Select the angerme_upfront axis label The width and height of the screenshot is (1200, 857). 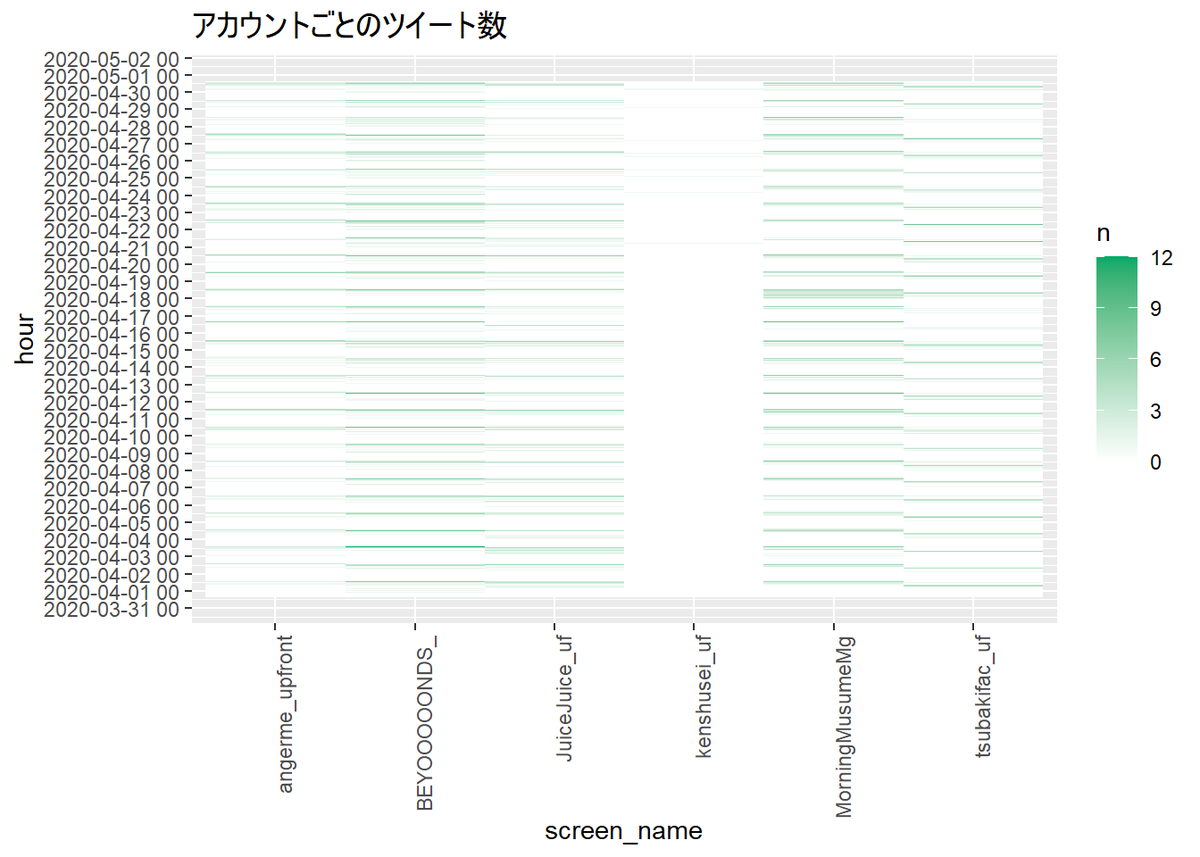coord(287,713)
